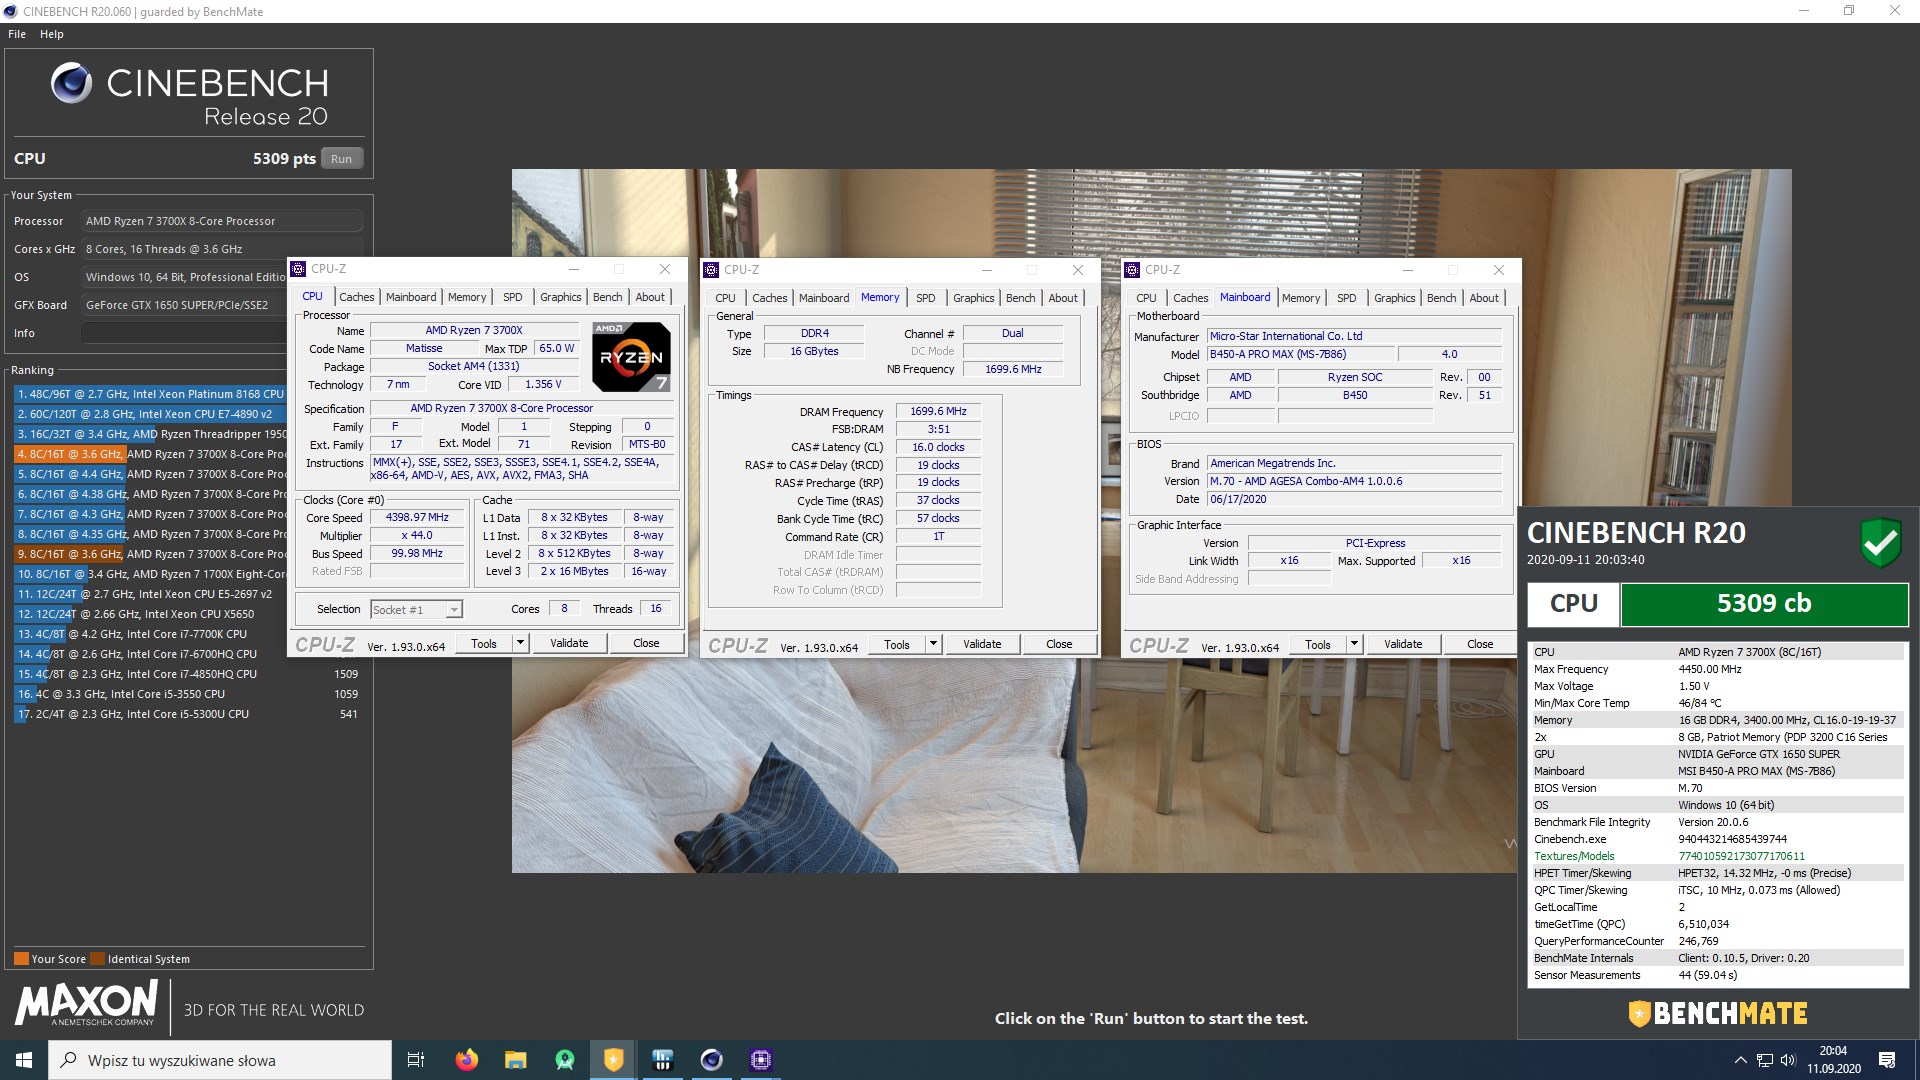Click the Maxon logo
The image size is (1920, 1080).
pos(86,1003)
